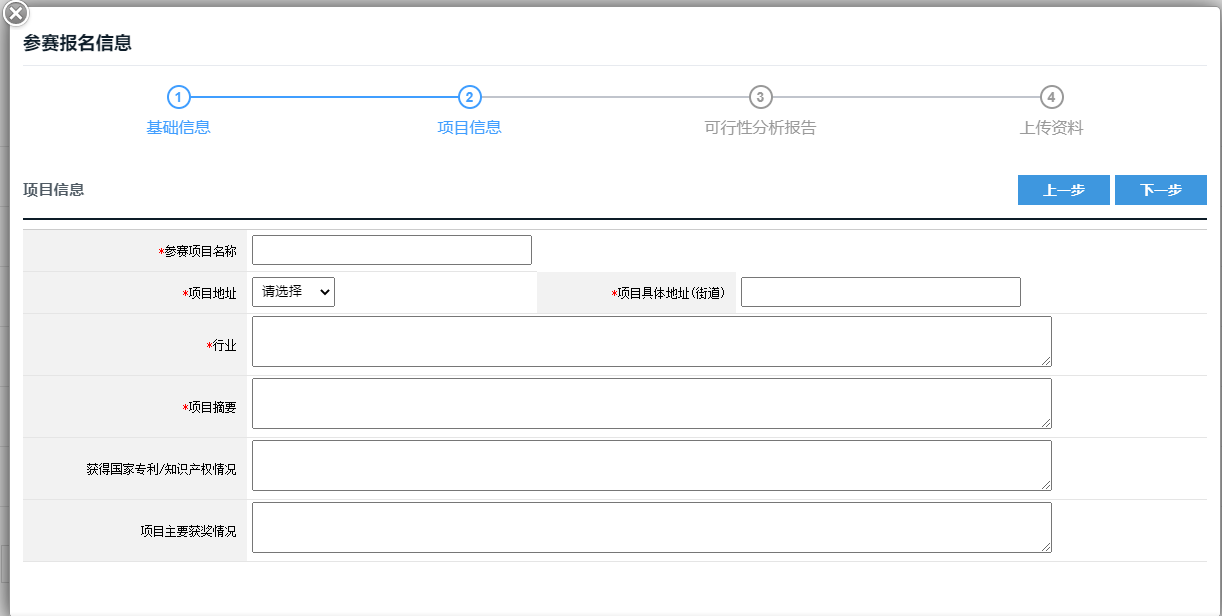1222x616 pixels.
Task: Grab the 获得国家专利 text area resize handle
Action: click(1045, 484)
